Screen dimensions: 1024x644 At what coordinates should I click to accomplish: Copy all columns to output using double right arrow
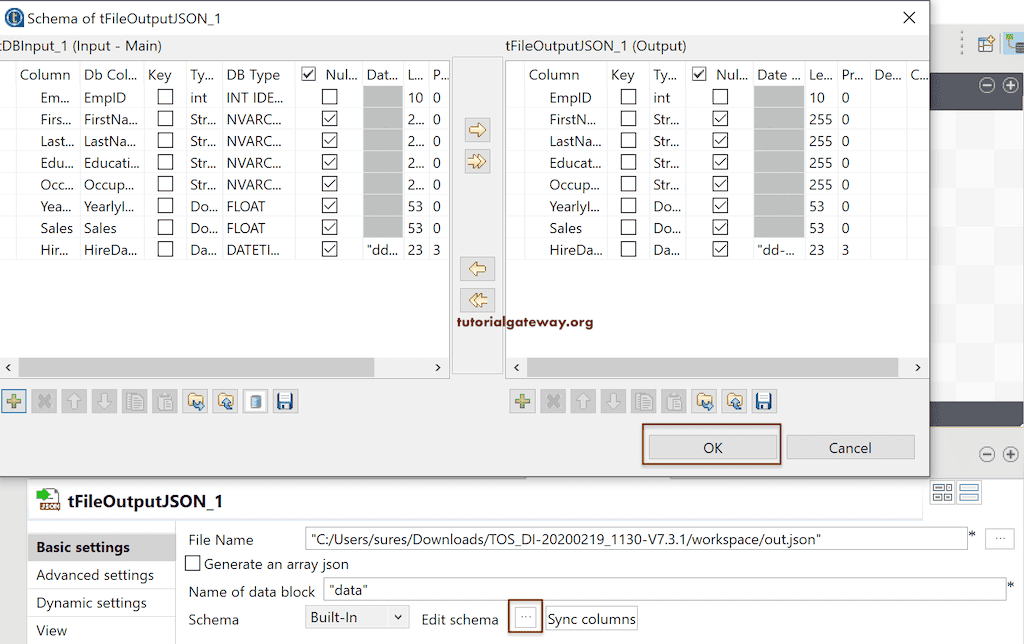pos(477,160)
